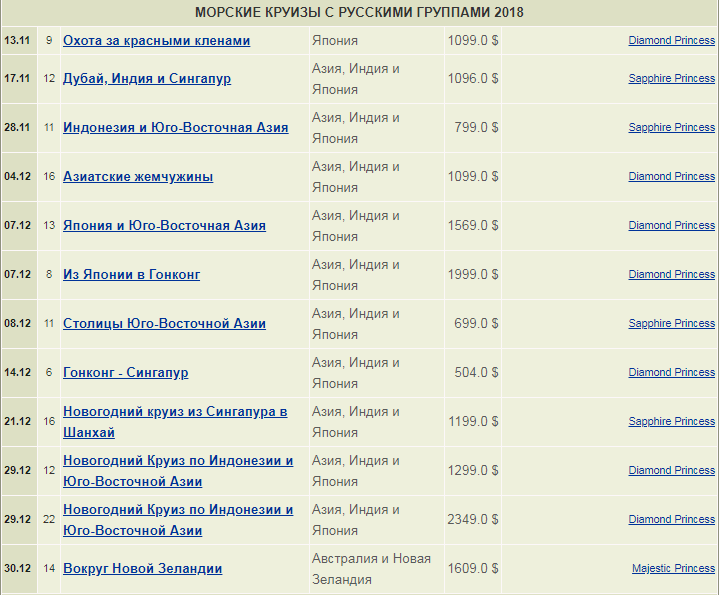Select the date '21.12'

tap(17, 422)
